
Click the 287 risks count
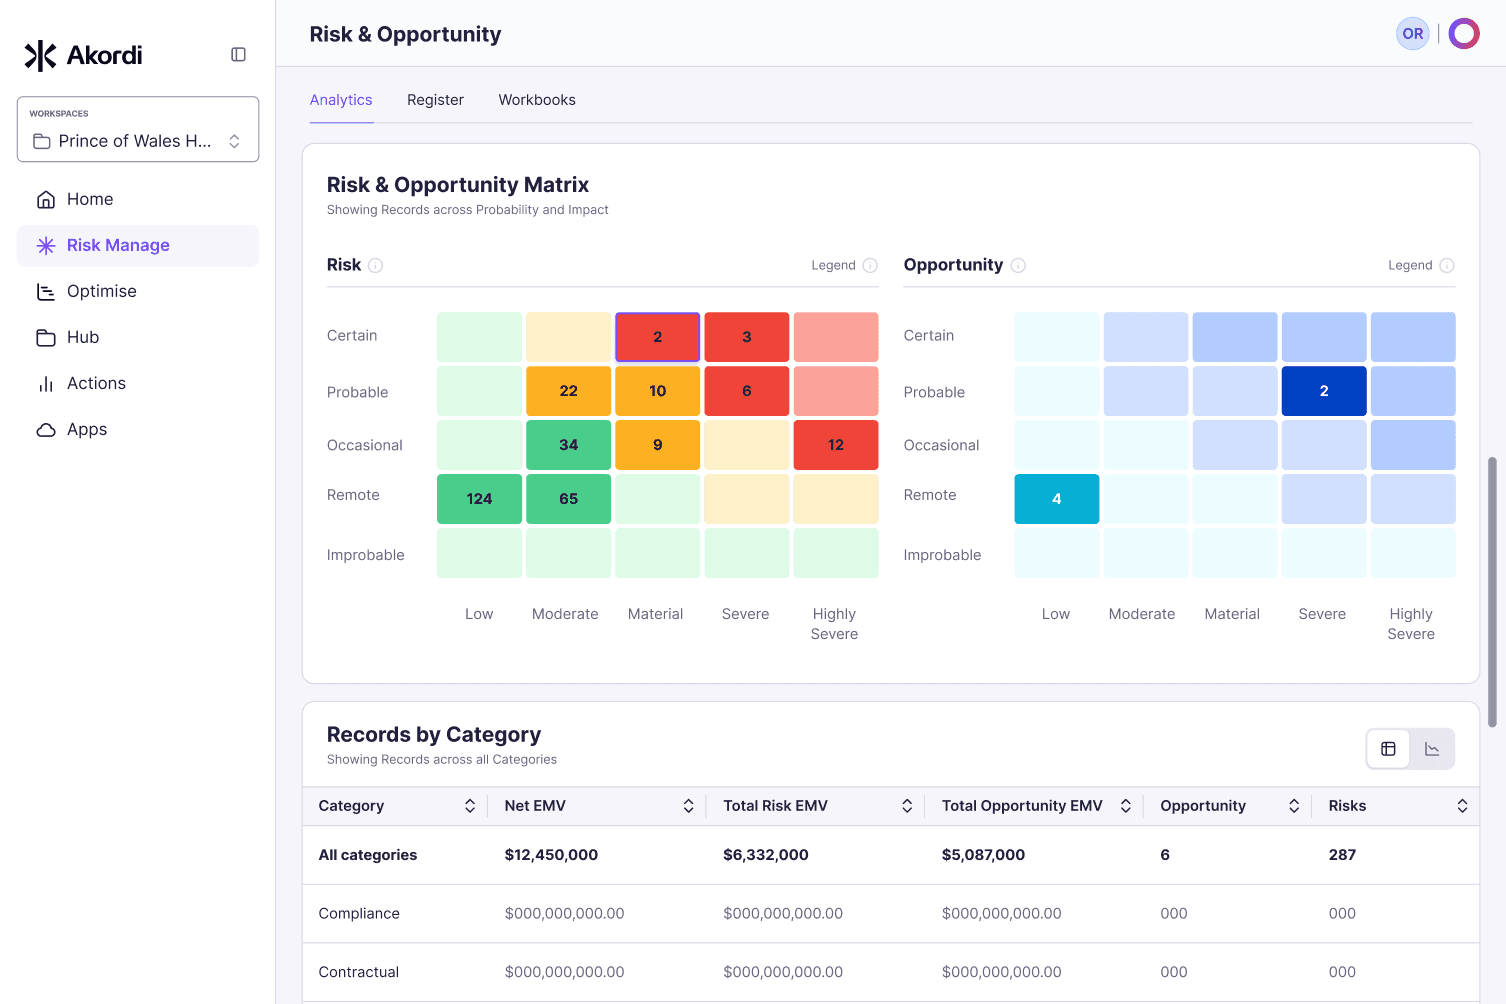[1342, 855]
